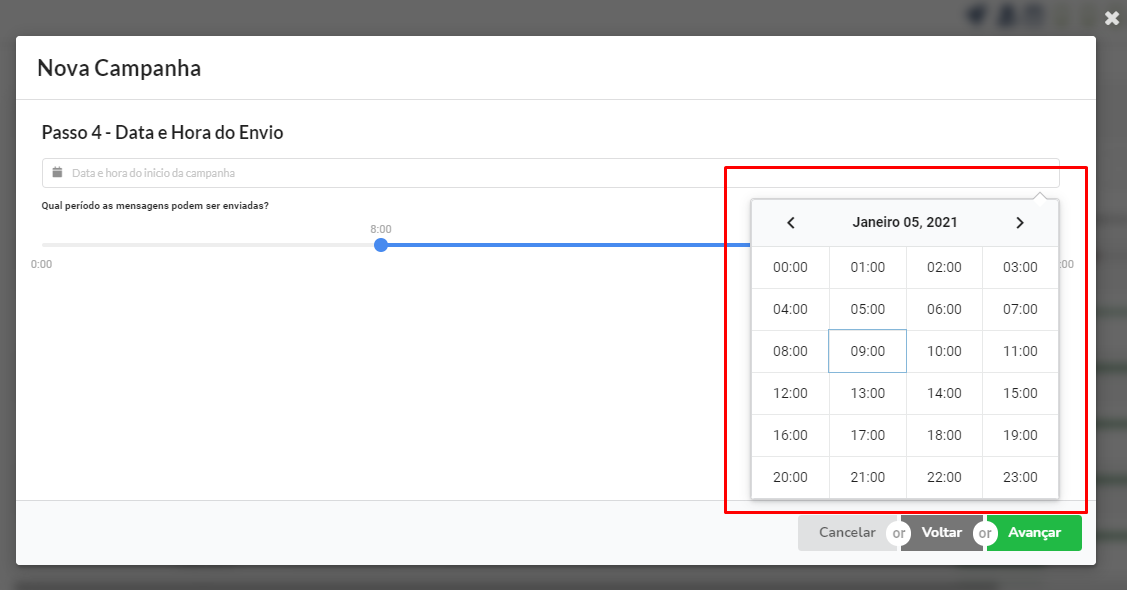Advance to next day with right chevron

point(1019,223)
